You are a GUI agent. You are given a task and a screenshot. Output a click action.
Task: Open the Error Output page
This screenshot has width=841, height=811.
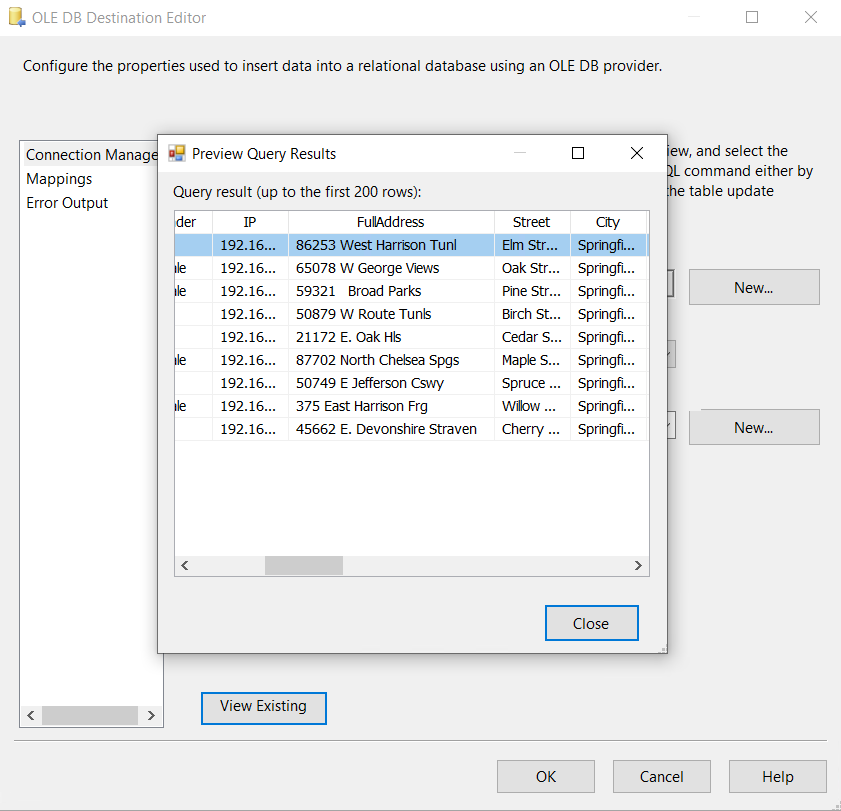(67, 203)
